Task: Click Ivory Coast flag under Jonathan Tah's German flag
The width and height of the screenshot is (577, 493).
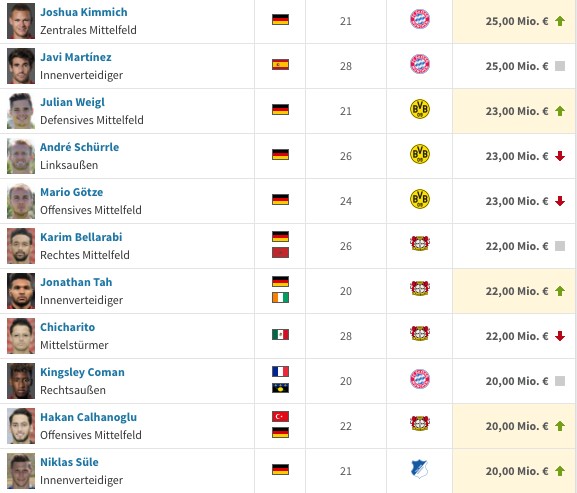Action: tap(280, 298)
